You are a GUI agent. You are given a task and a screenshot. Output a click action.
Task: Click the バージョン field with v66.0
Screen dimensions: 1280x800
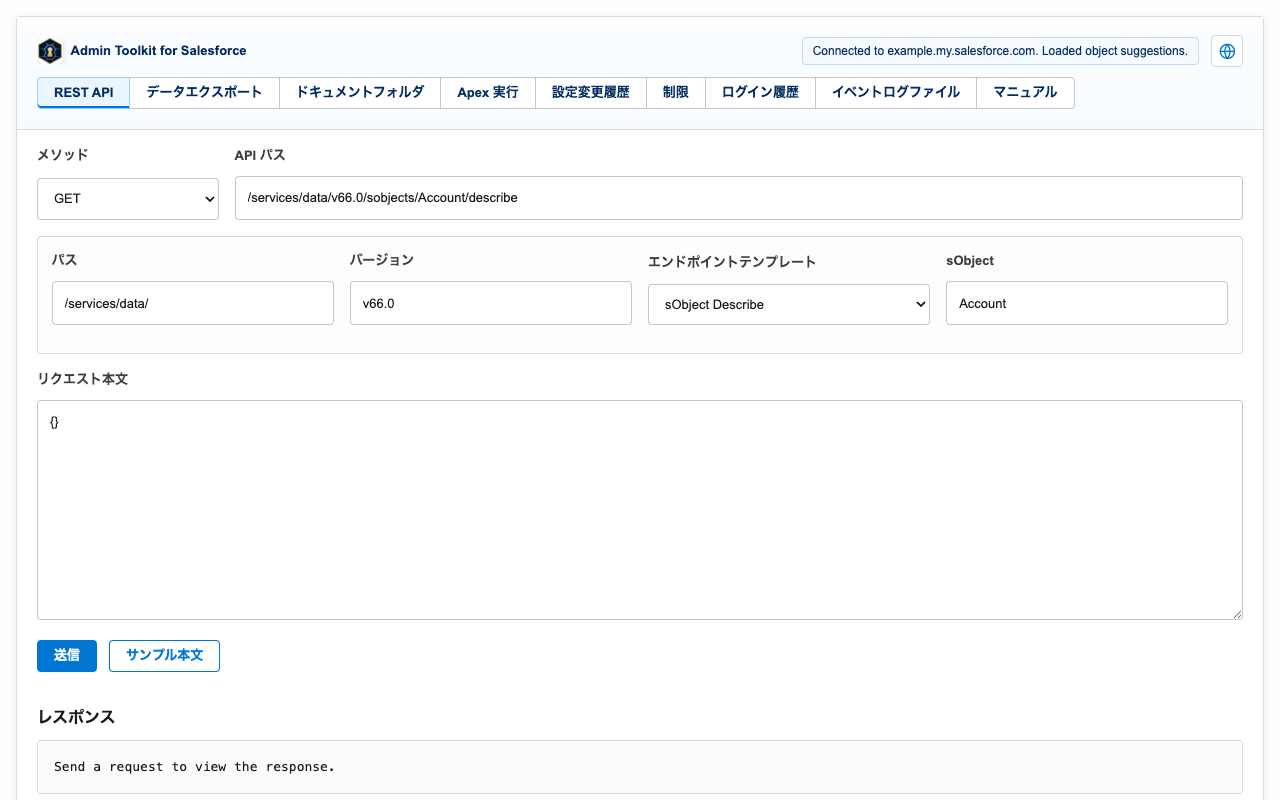coord(491,303)
